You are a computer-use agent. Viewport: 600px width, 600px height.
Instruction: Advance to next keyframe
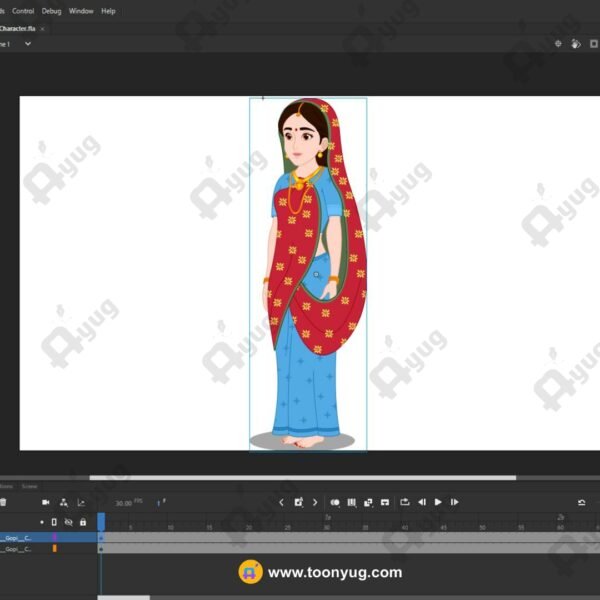coord(315,502)
